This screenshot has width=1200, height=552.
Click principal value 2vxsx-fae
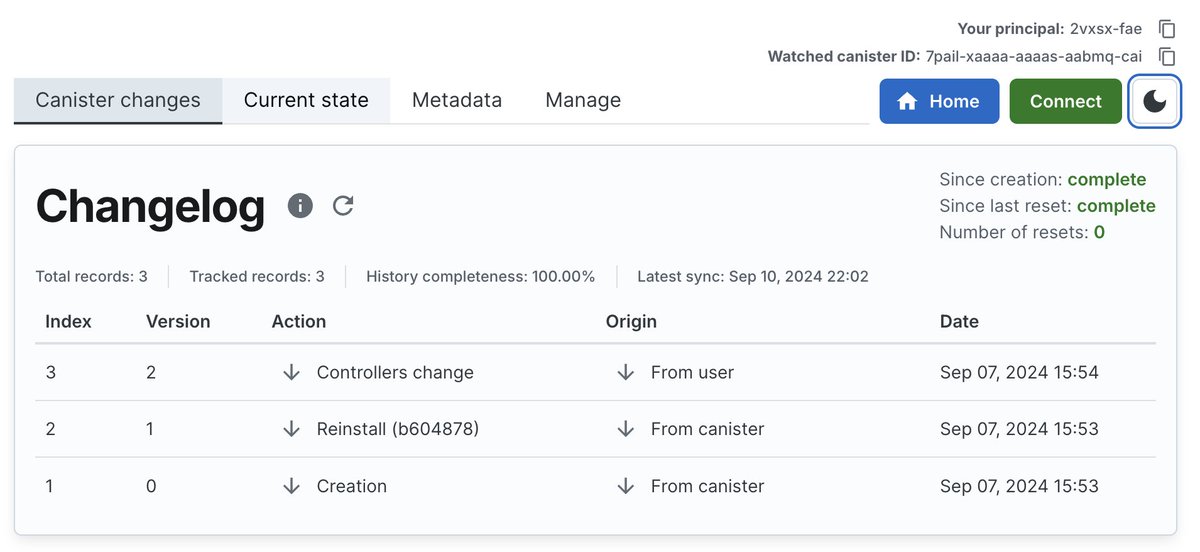(1106, 29)
